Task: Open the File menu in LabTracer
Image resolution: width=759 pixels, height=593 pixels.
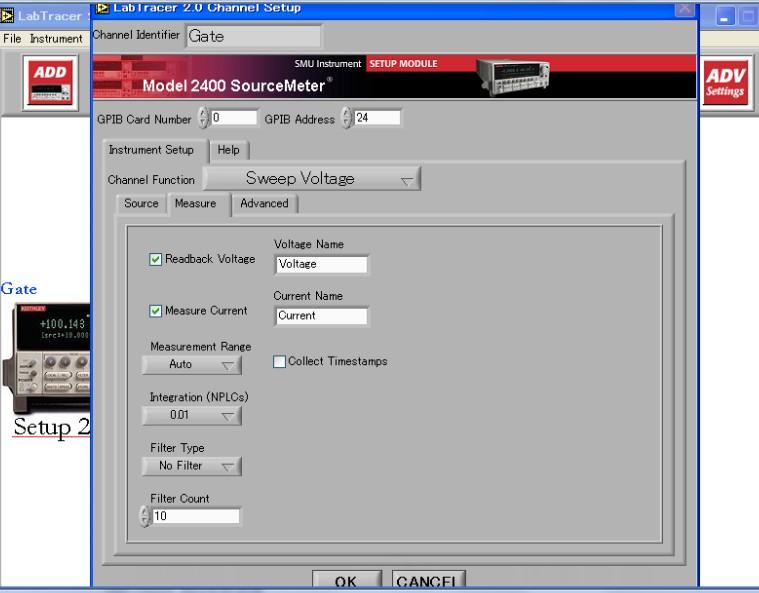Action: click(x=12, y=39)
